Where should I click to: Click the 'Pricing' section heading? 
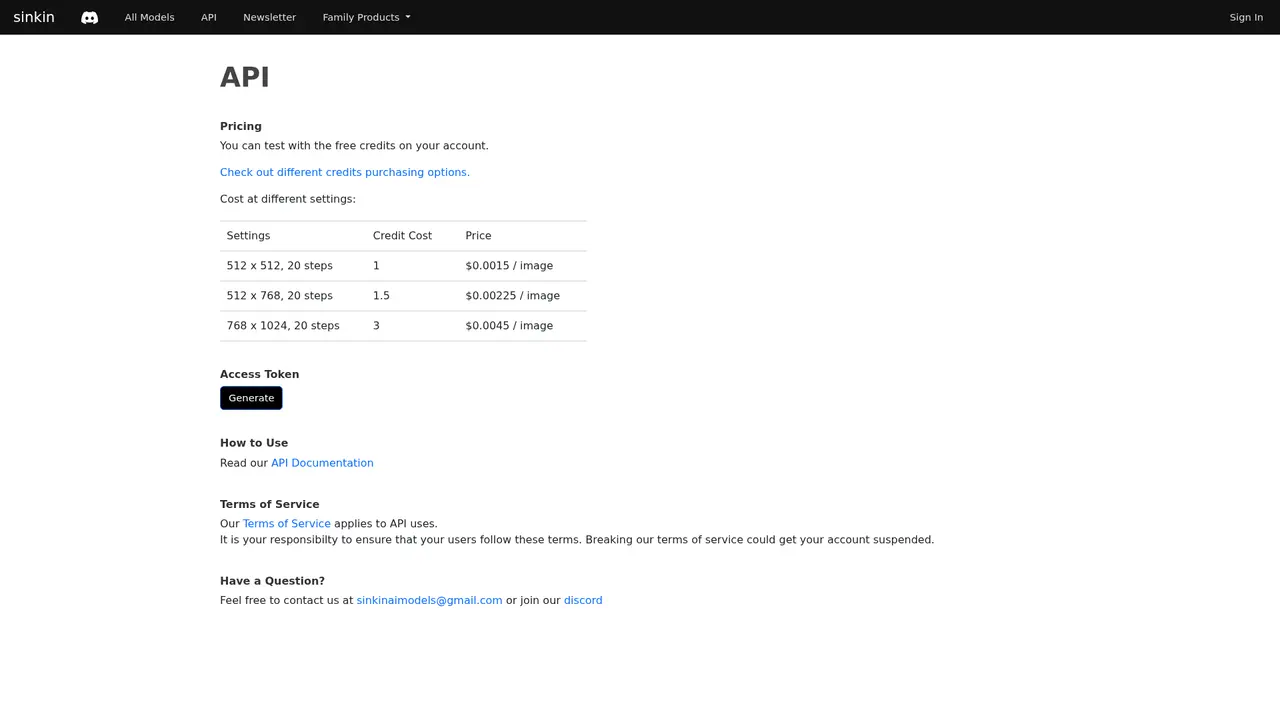(x=241, y=126)
